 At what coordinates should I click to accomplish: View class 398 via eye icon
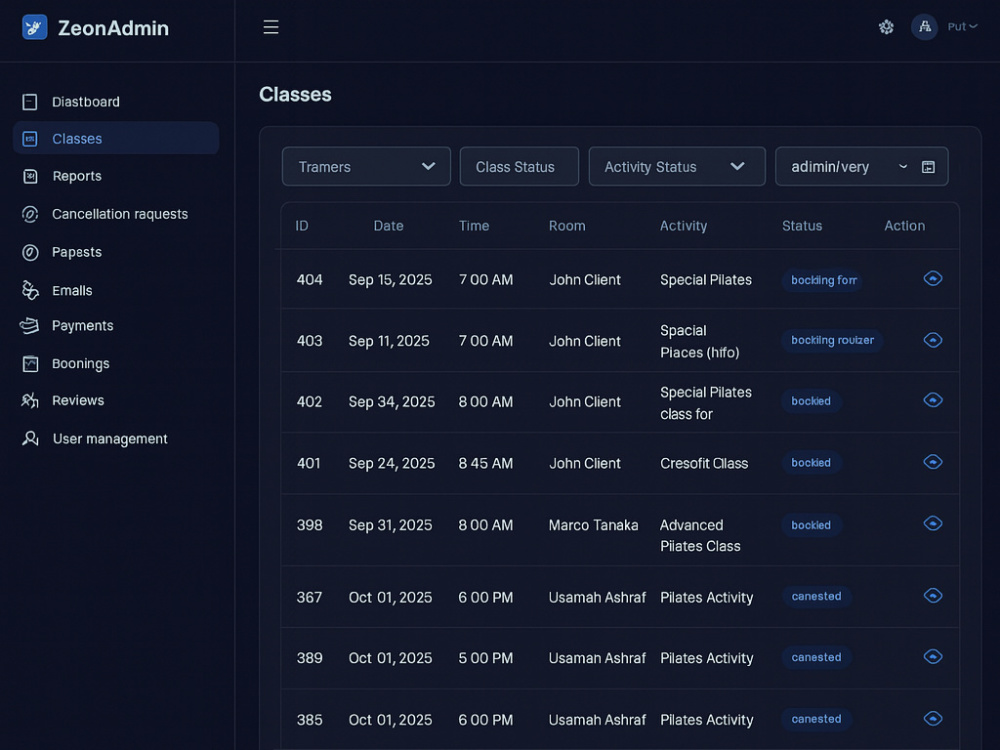[x=933, y=524]
